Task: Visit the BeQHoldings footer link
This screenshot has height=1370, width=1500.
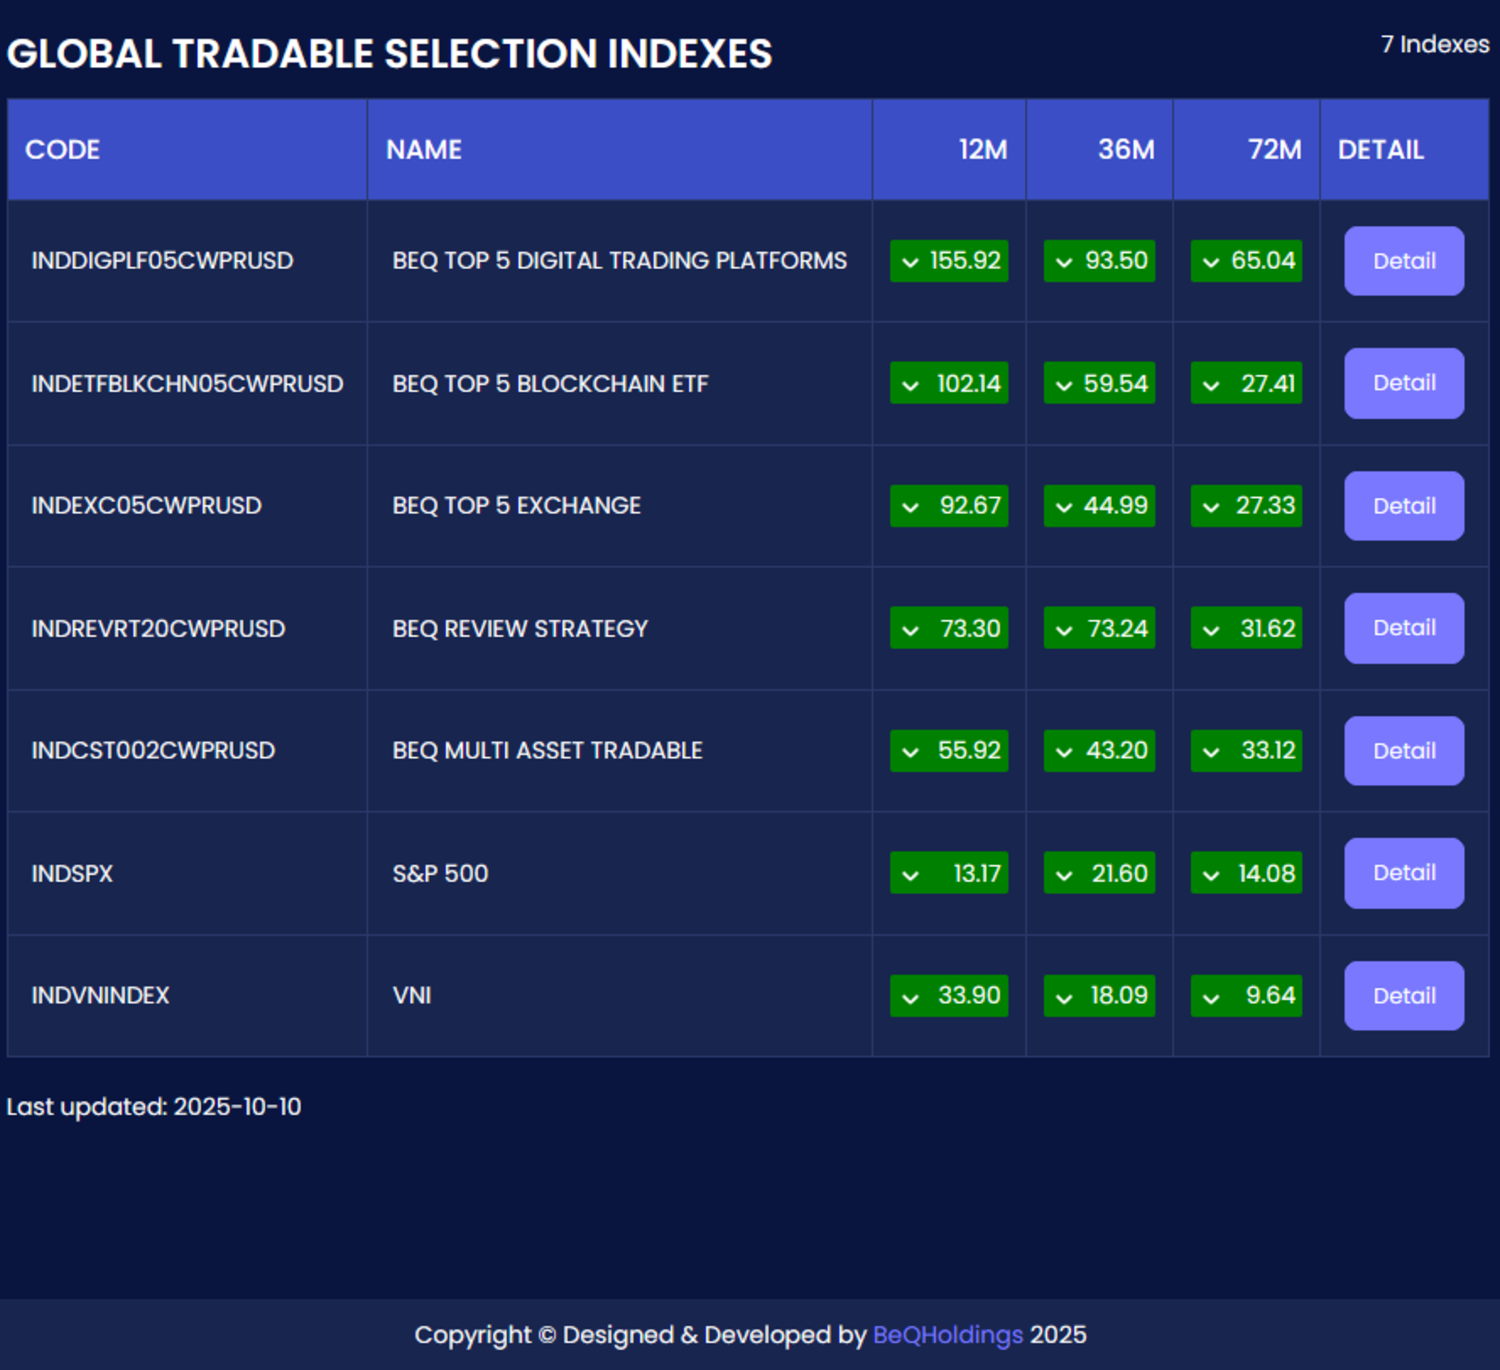Action: point(947,1335)
